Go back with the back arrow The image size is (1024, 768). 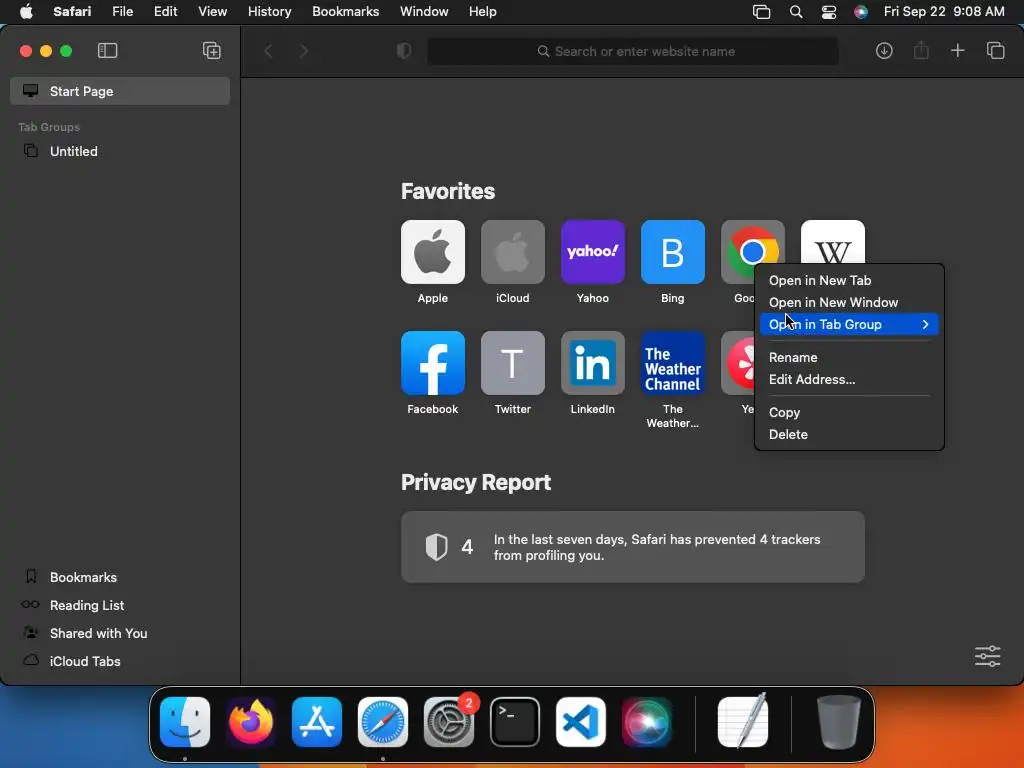click(268, 51)
